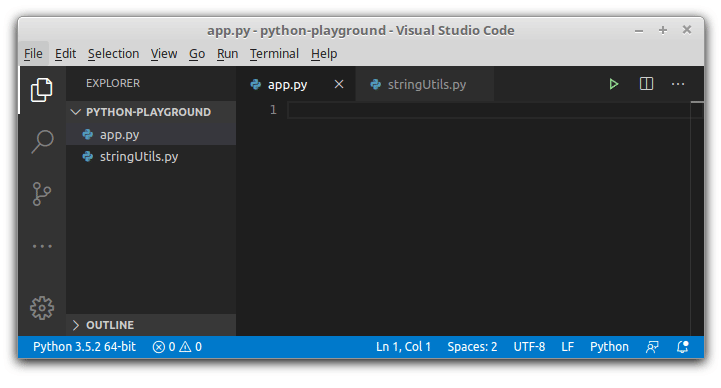
Task: Open notifications bell in status bar
Action: coord(683,347)
